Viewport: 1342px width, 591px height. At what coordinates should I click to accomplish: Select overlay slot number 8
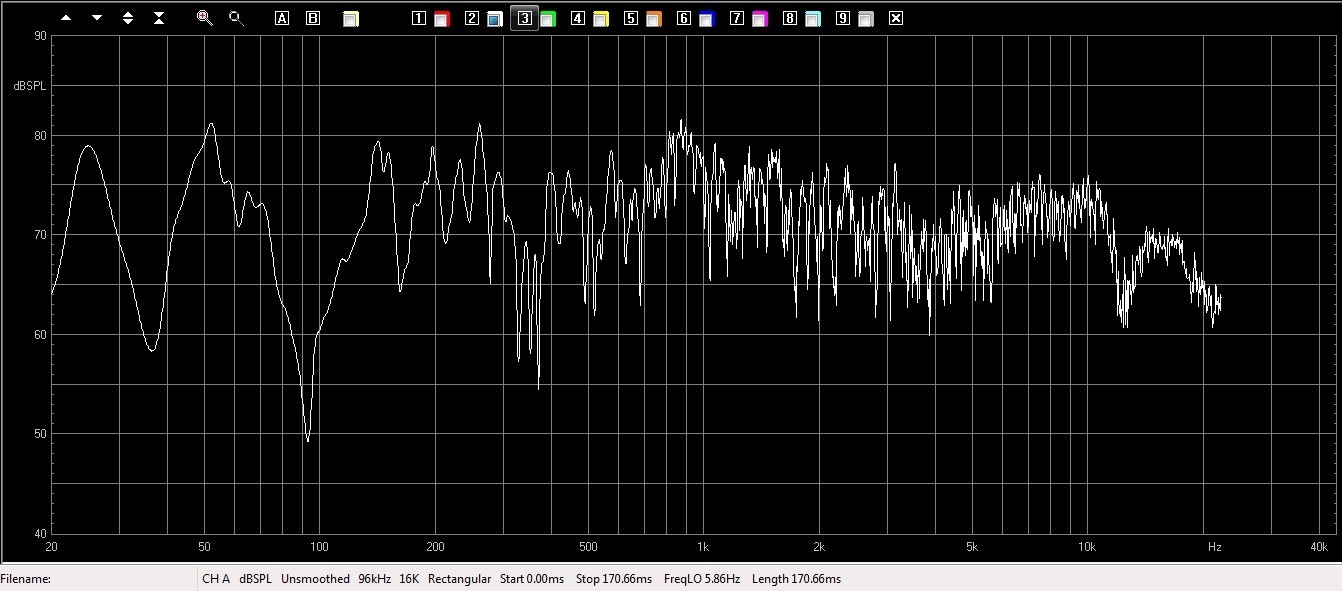click(789, 18)
